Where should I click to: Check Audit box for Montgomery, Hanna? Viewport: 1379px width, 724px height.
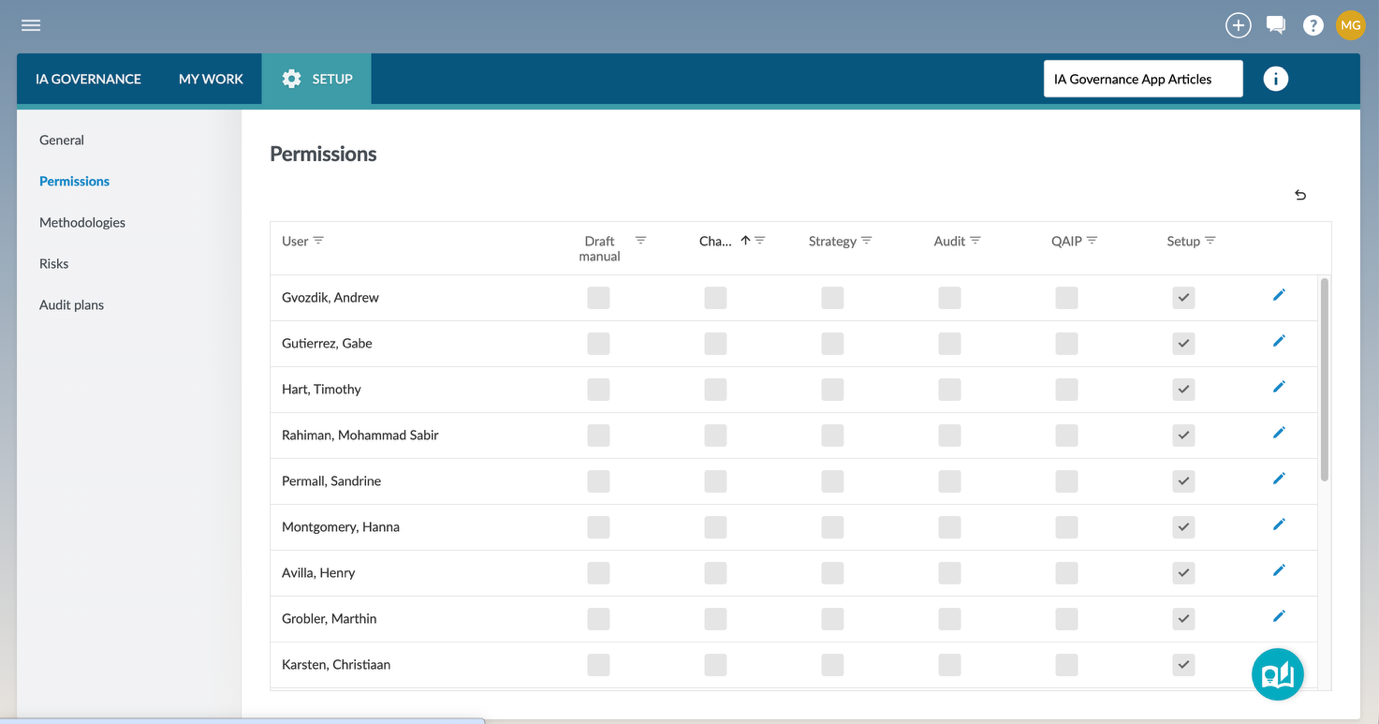pos(949,527)
